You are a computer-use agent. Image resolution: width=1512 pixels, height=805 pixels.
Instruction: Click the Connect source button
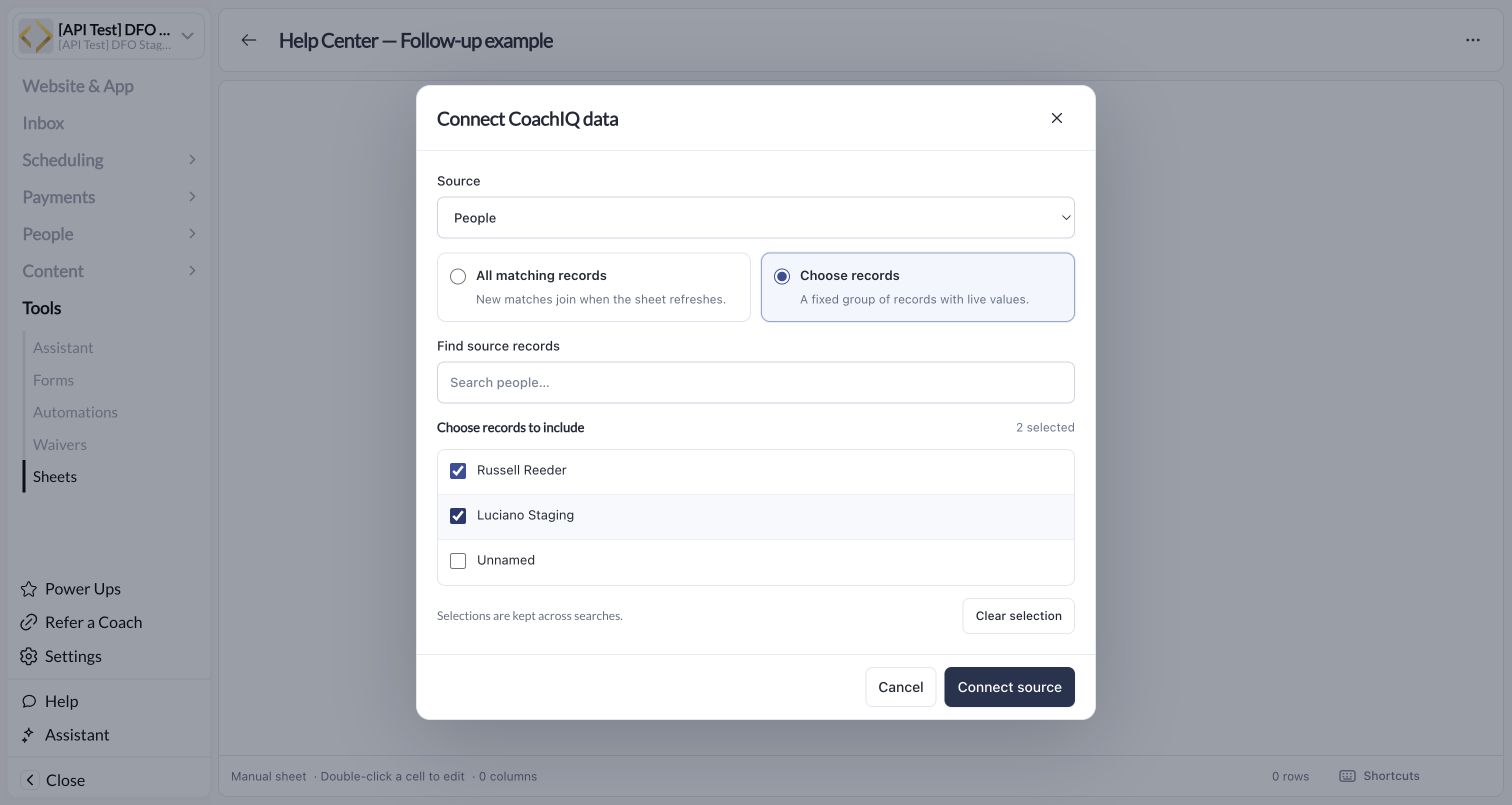coord(1009,687)
